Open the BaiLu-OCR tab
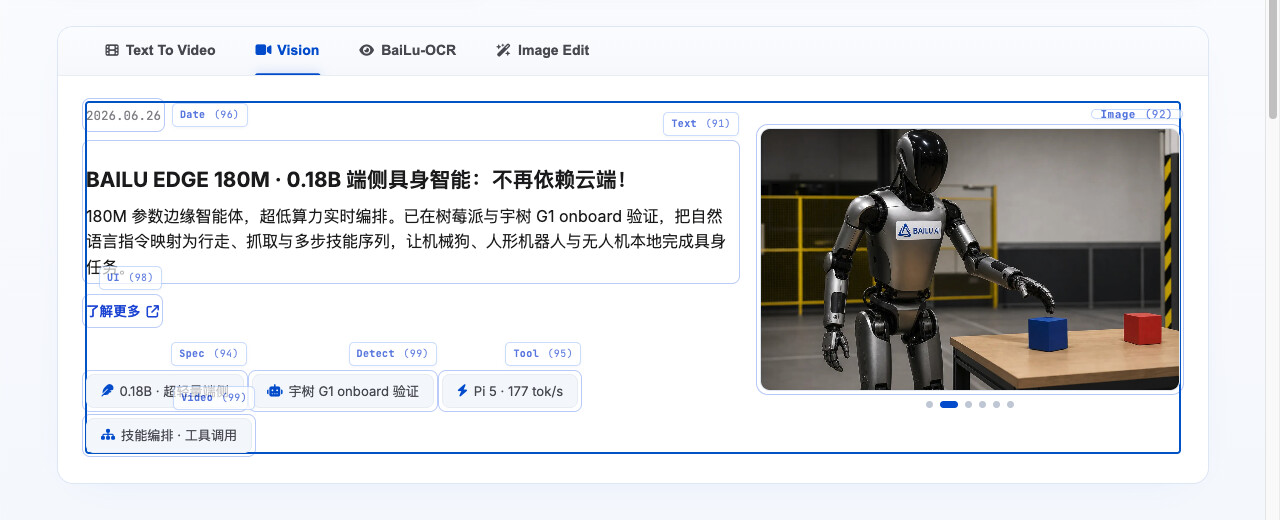The image size is (1280, 520). point(407,50)
